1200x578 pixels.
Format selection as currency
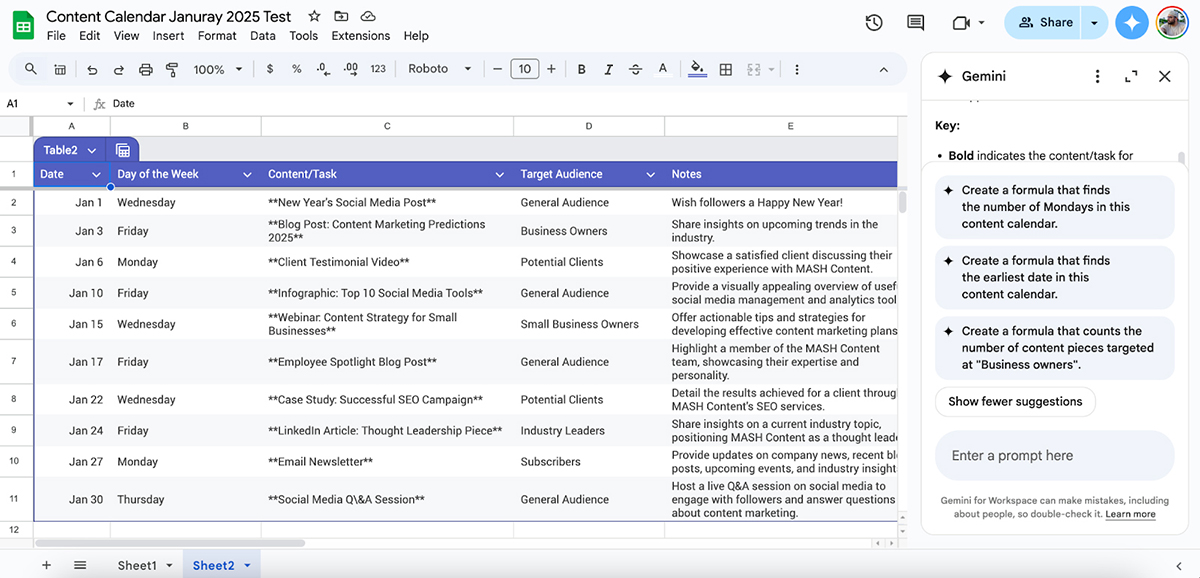pyautogui.click(x=268, y=70)
